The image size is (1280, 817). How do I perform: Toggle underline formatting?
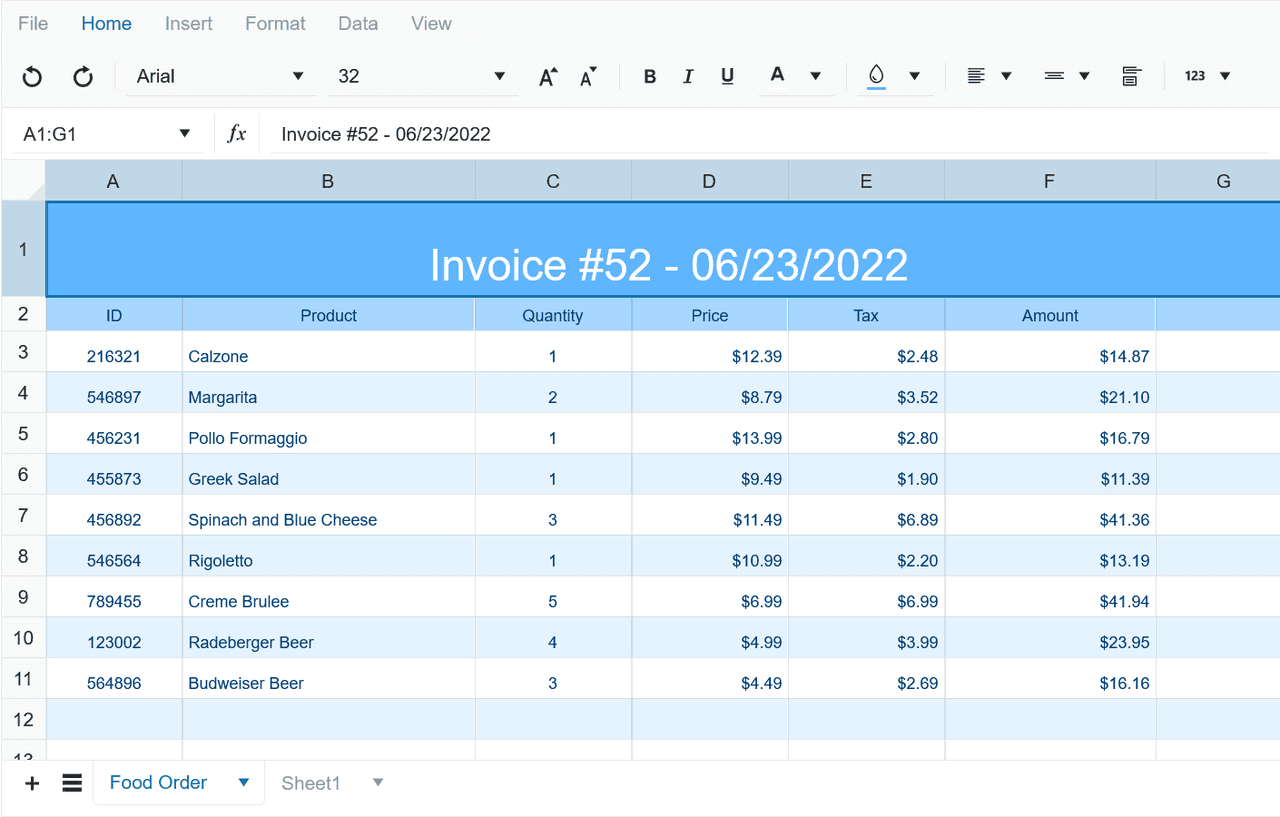[727, 76]
